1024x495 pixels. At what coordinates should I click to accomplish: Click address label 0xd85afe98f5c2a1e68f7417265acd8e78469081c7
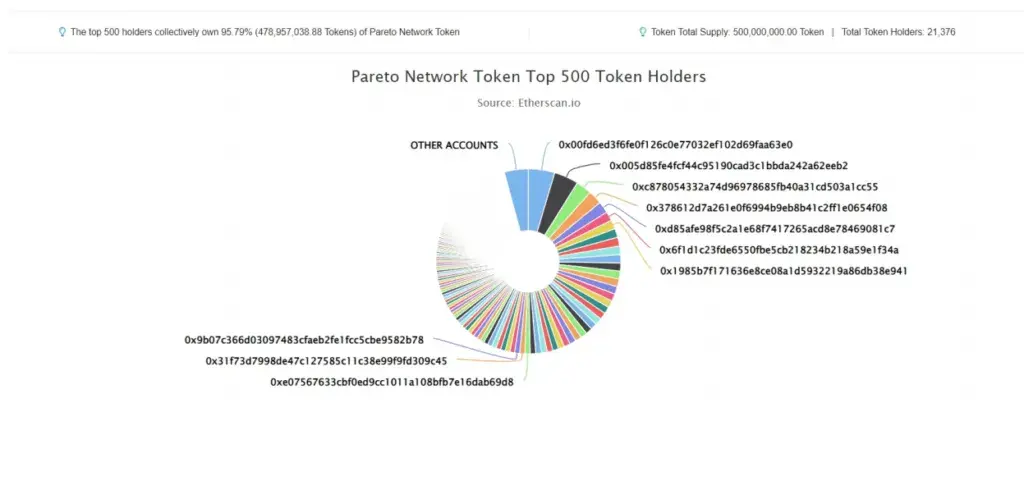point(775,229)
